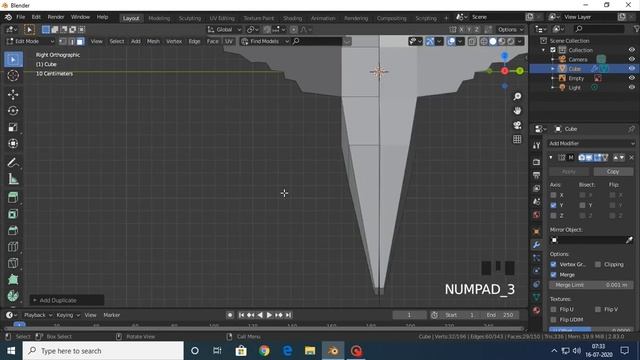Open the Mesh menu
This screenshot has height=360, width=640.
pos(153,41)
